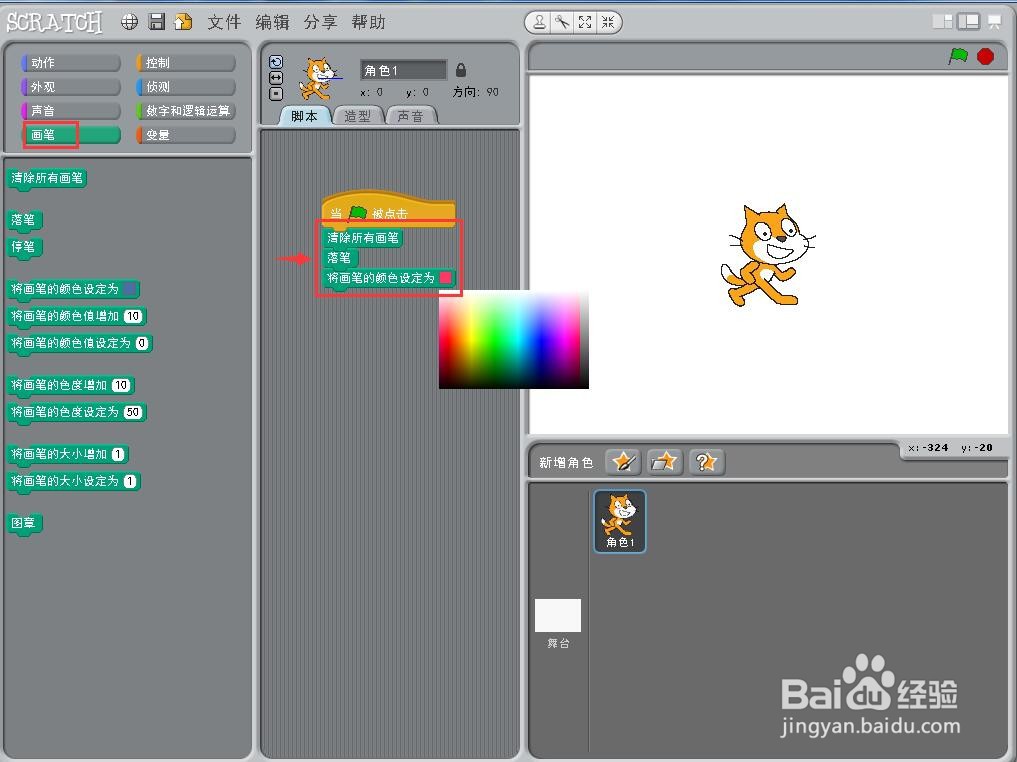Viewport: 1017px width, 762px height.
Task: Select the 画笔 block category
Action: (x=49, y=134)
